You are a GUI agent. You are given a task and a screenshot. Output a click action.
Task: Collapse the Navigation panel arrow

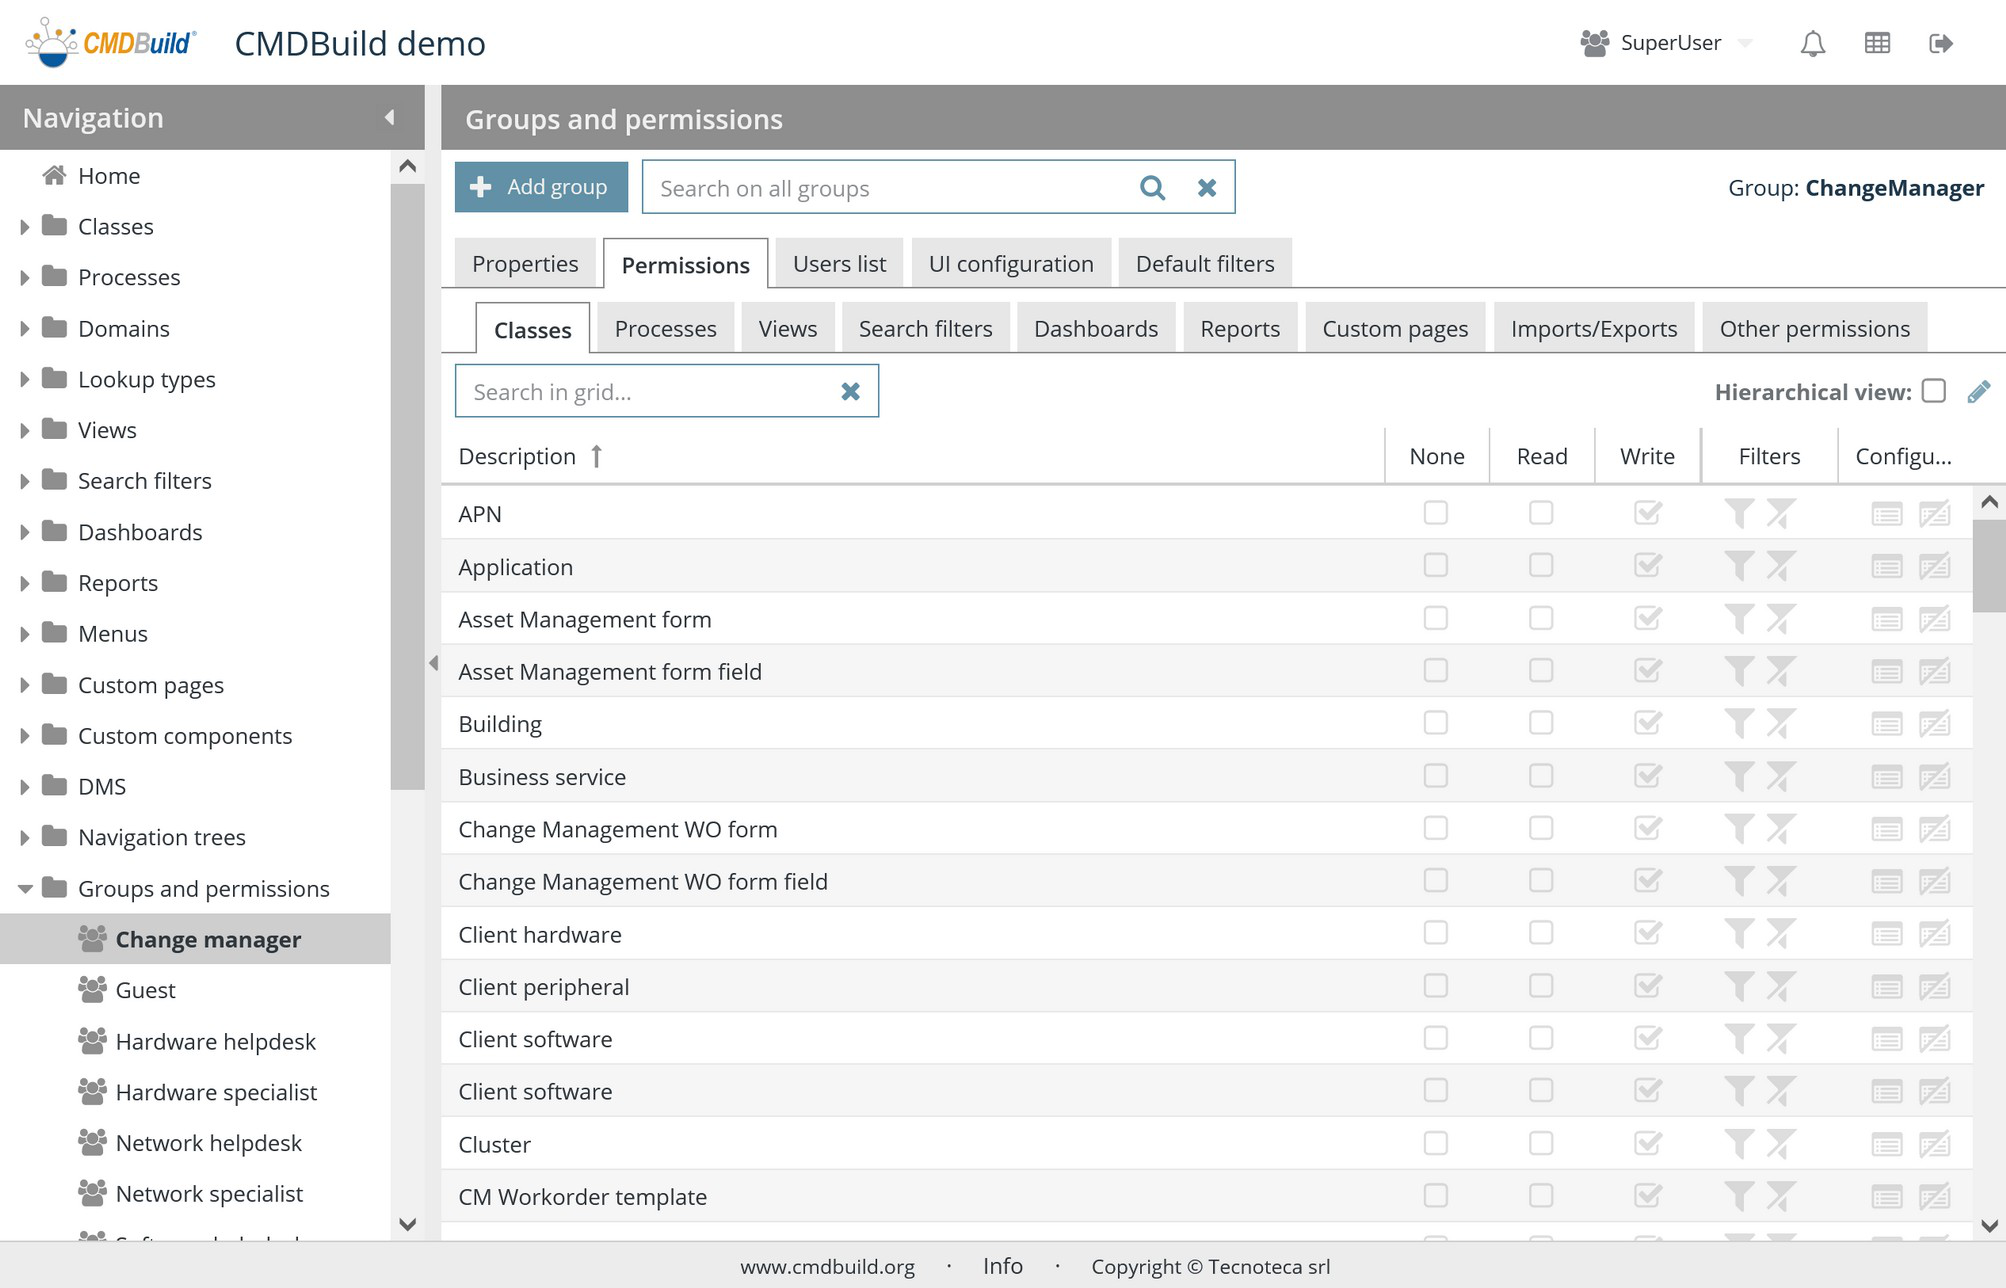(x=389, y=118)
